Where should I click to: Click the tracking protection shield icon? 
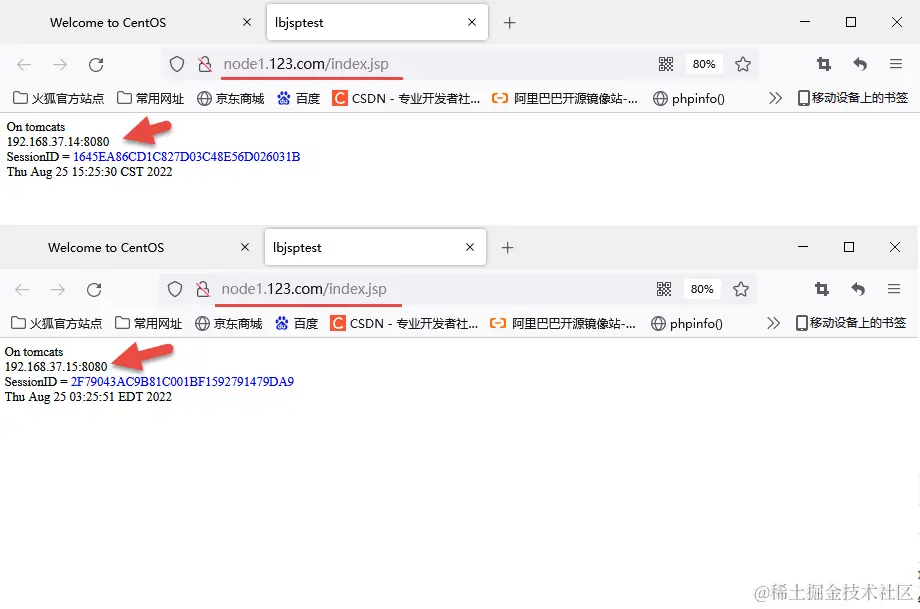coord(176,62)
